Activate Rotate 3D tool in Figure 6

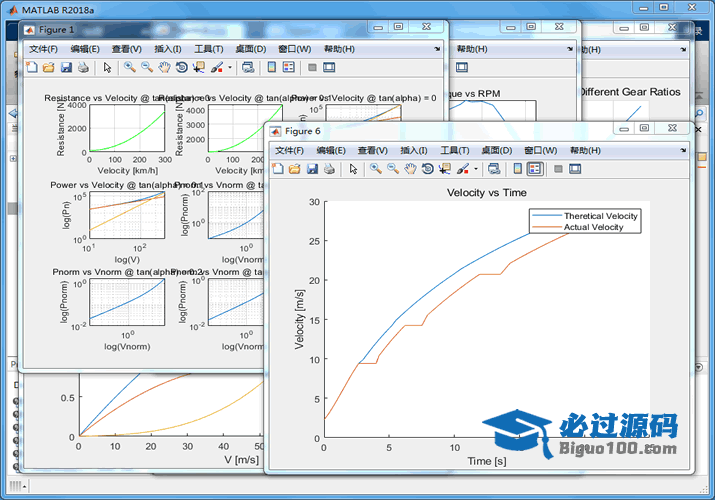(427, 169)
